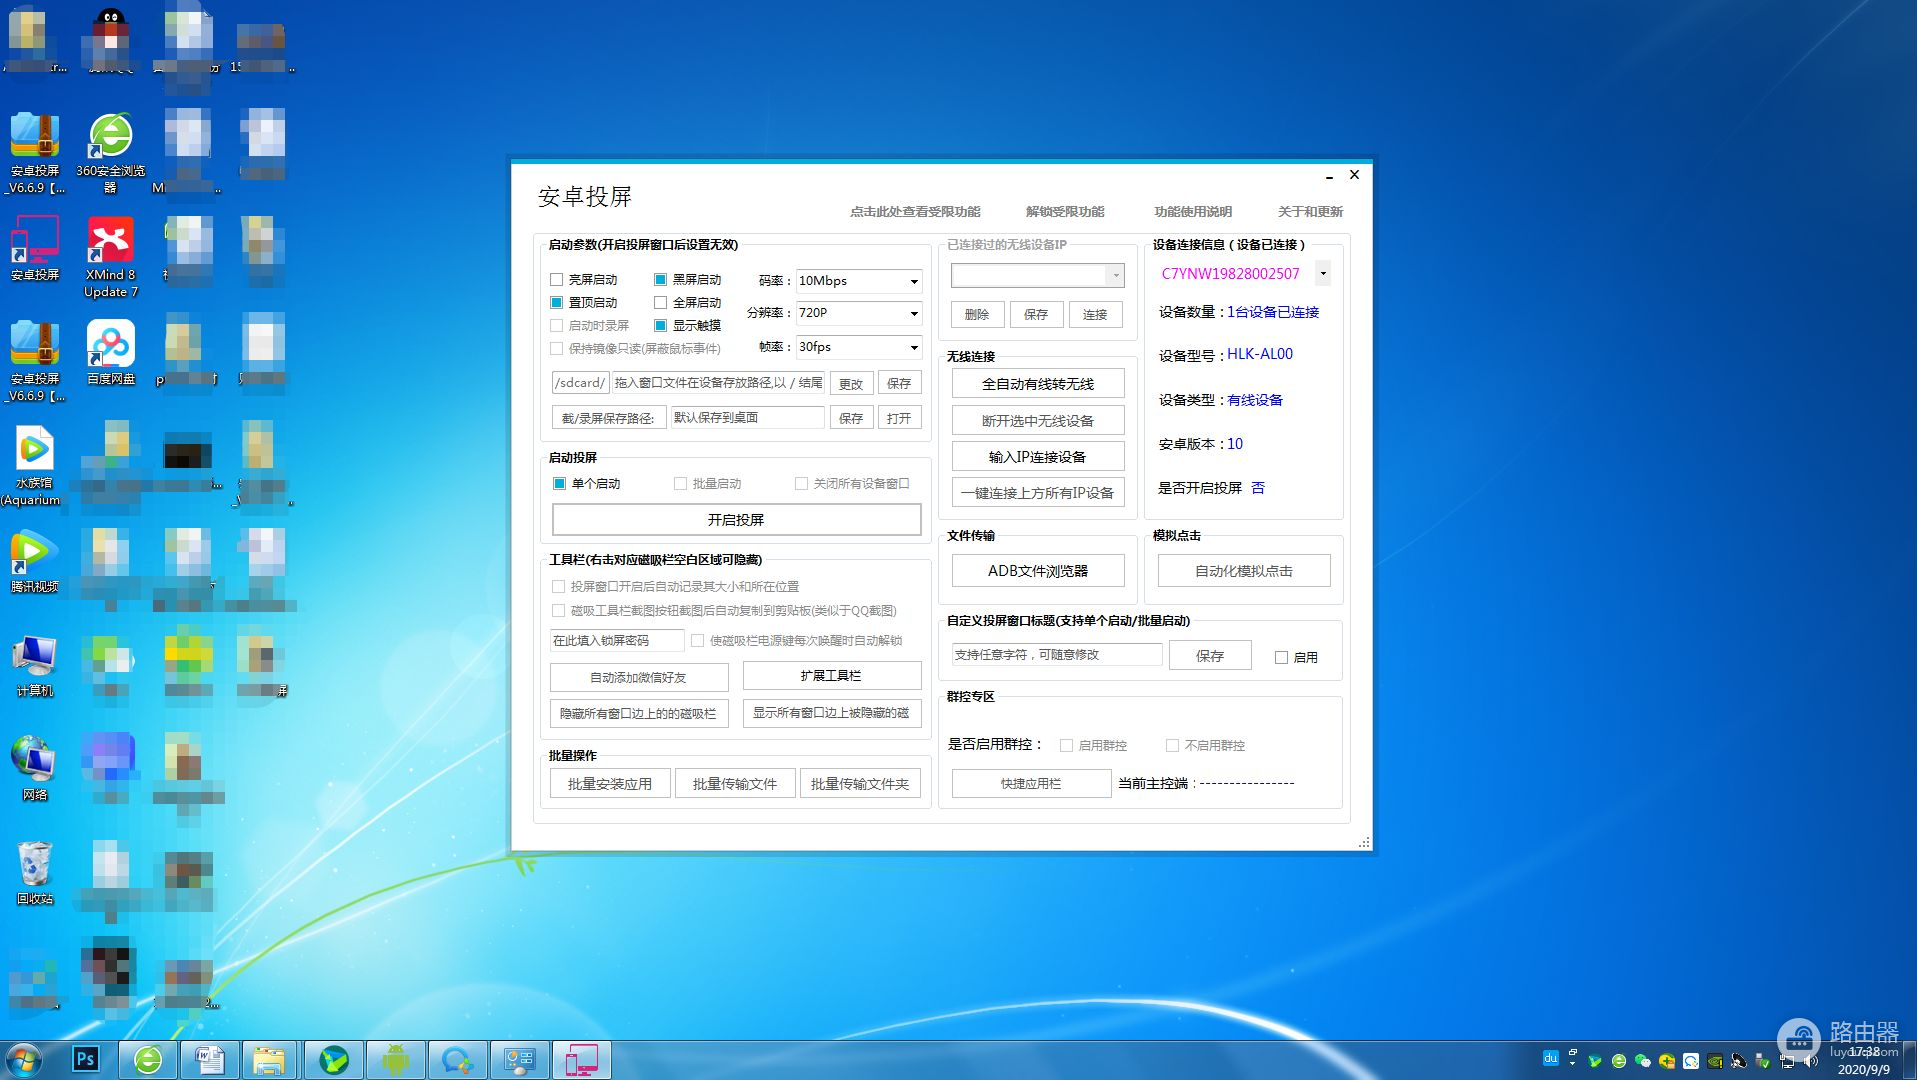Click the custom window title input field
1917x1080 pixels.
pos(1056,655)
